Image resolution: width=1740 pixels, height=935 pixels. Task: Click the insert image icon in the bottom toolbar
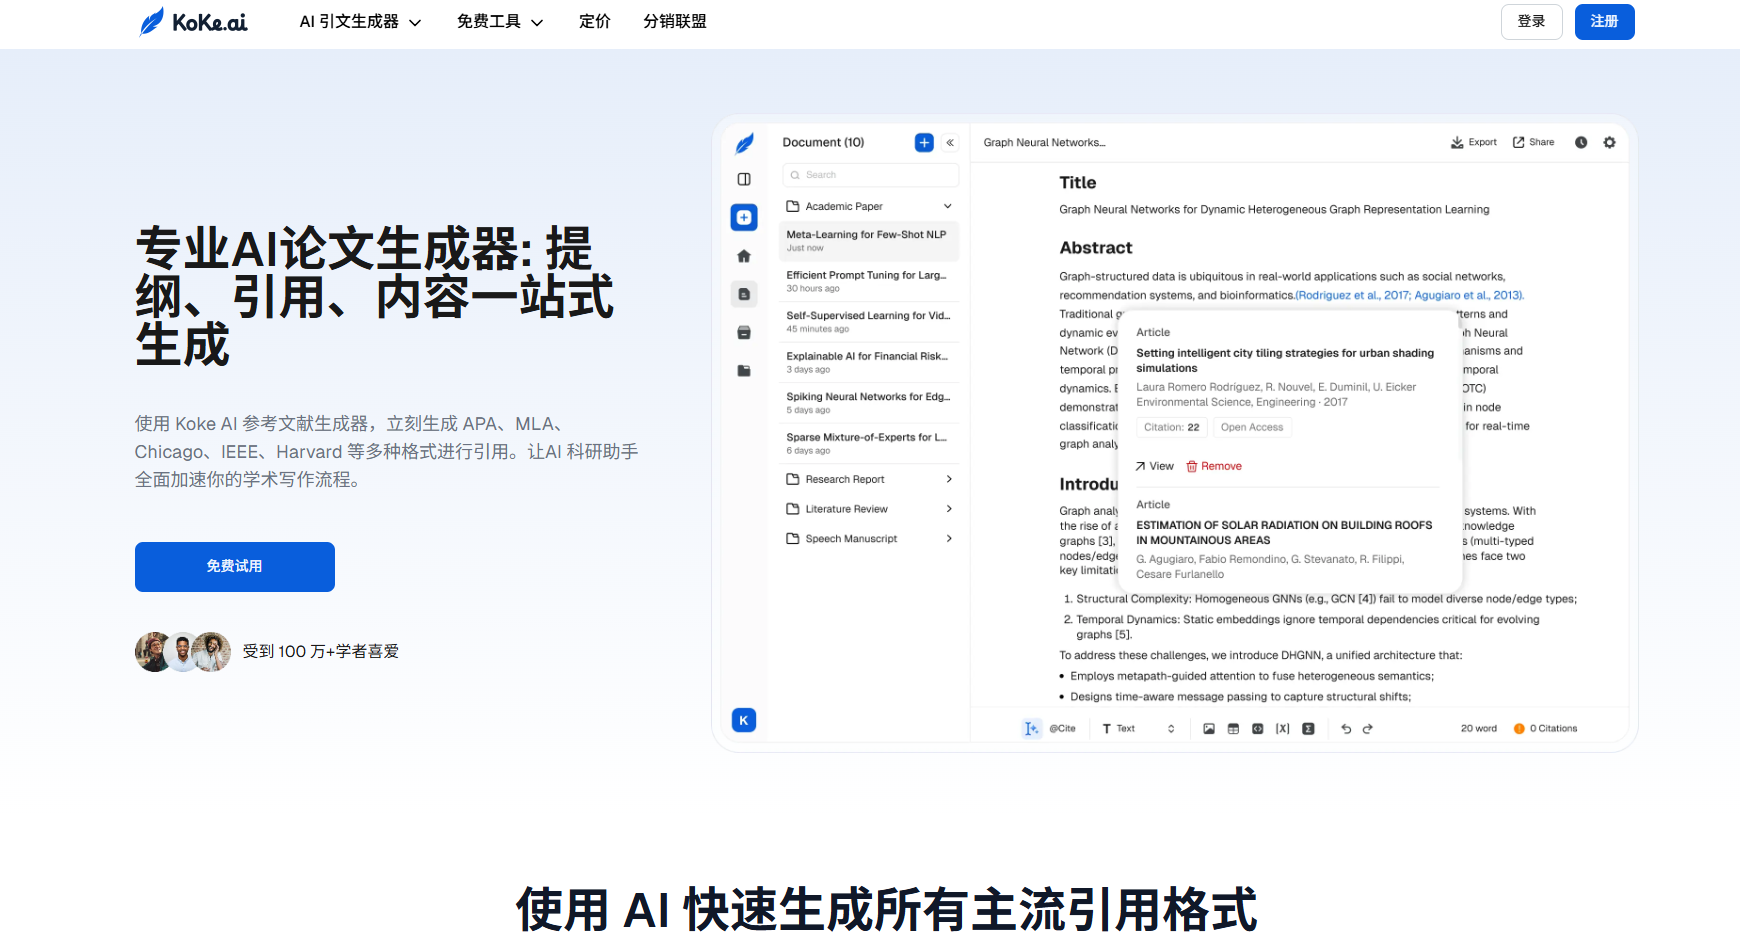[1209, 729]
